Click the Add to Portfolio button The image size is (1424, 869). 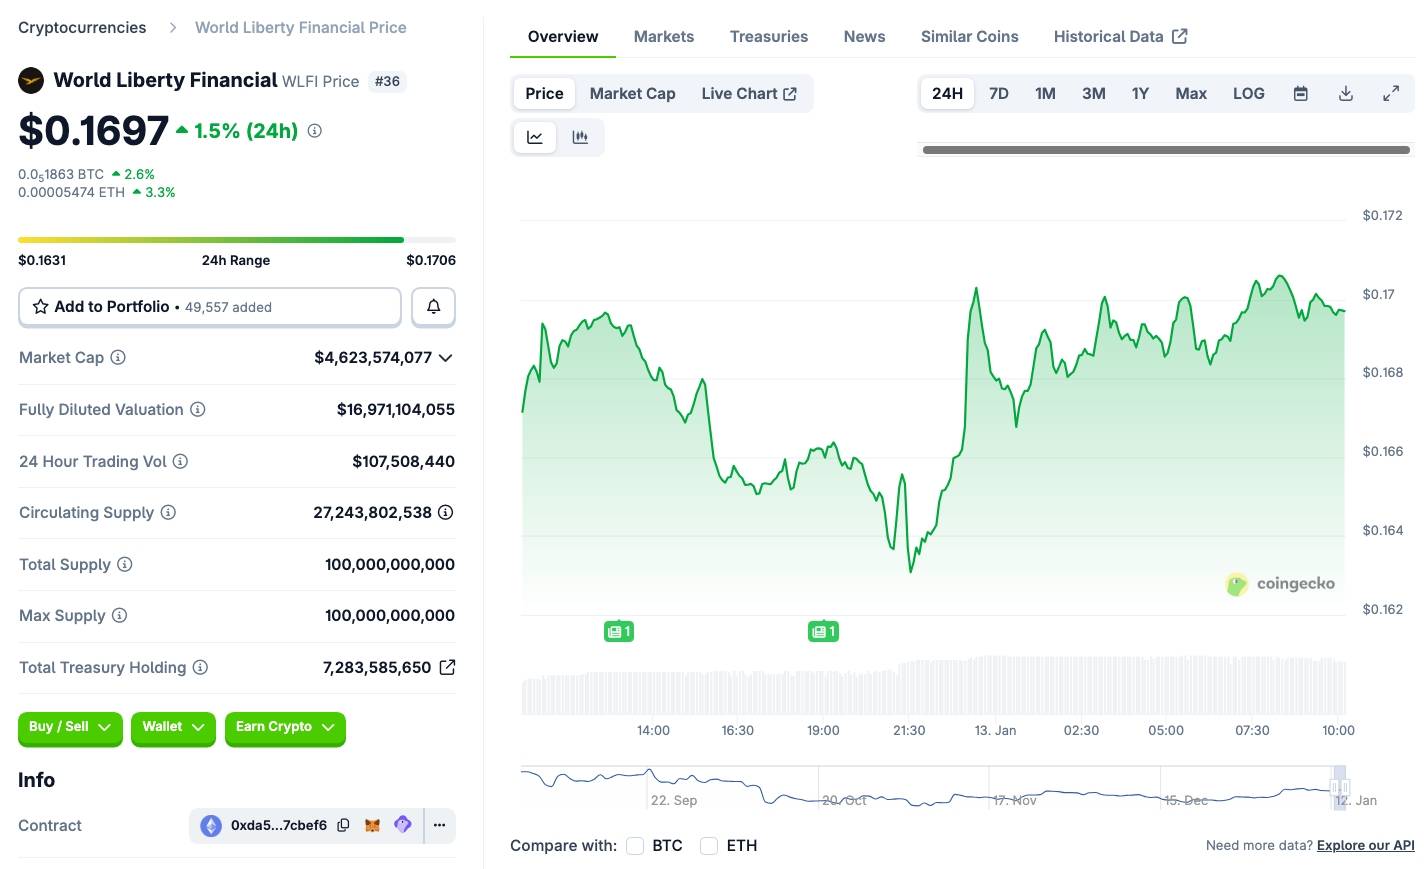point(210,307)
